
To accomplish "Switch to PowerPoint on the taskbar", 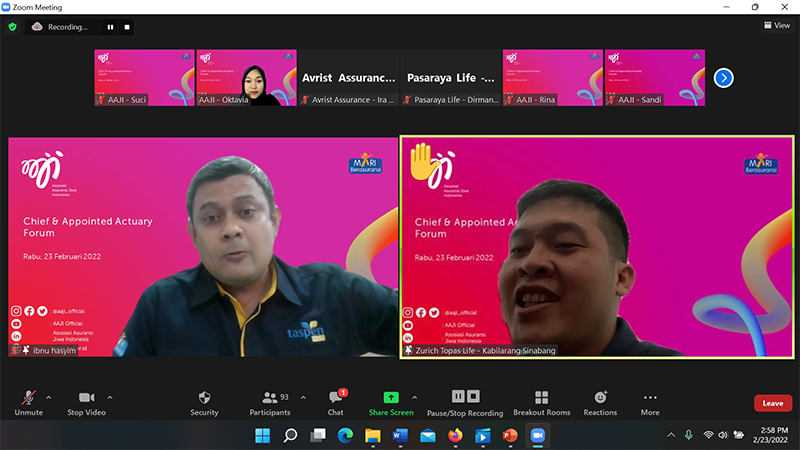I will (510, 436).
